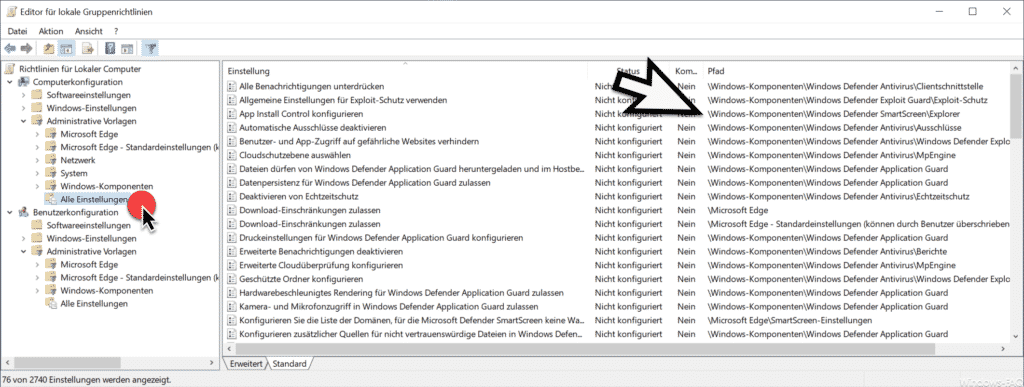Click policy icon beside 'App Install Control konfigurieren'

click(x=231, y=114)
